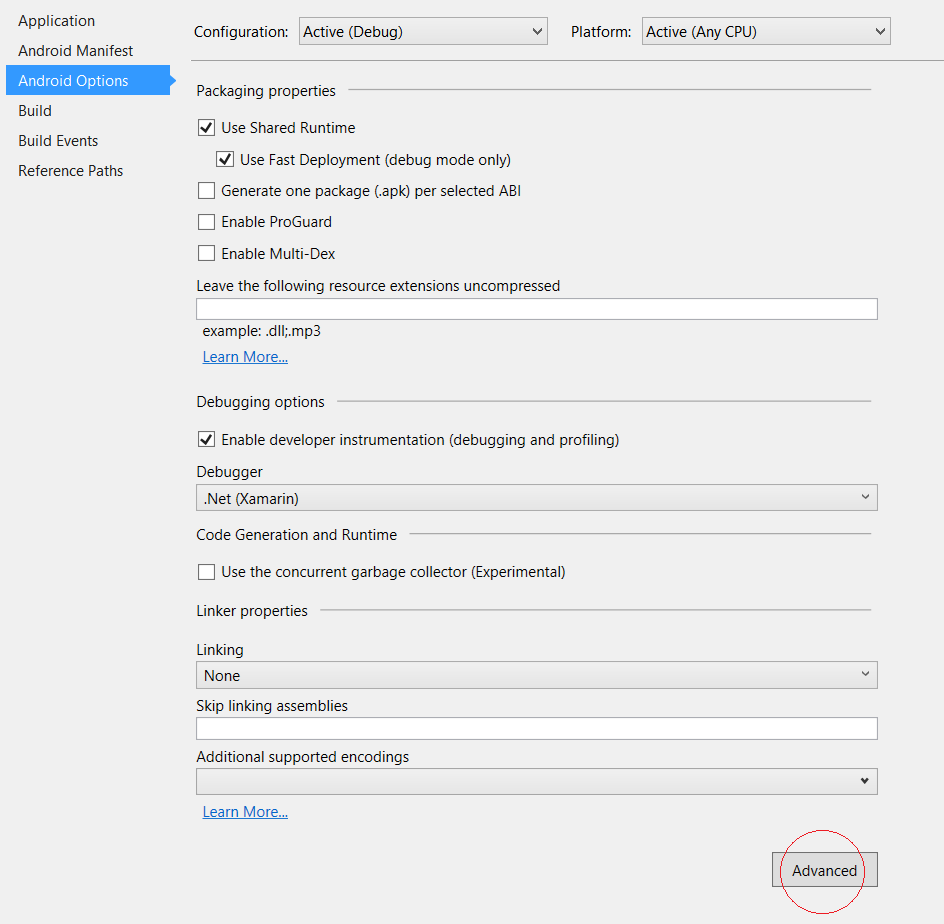Check the Enable ProGuard option
This screenshot has height=924, width=944.
point(207,222)
